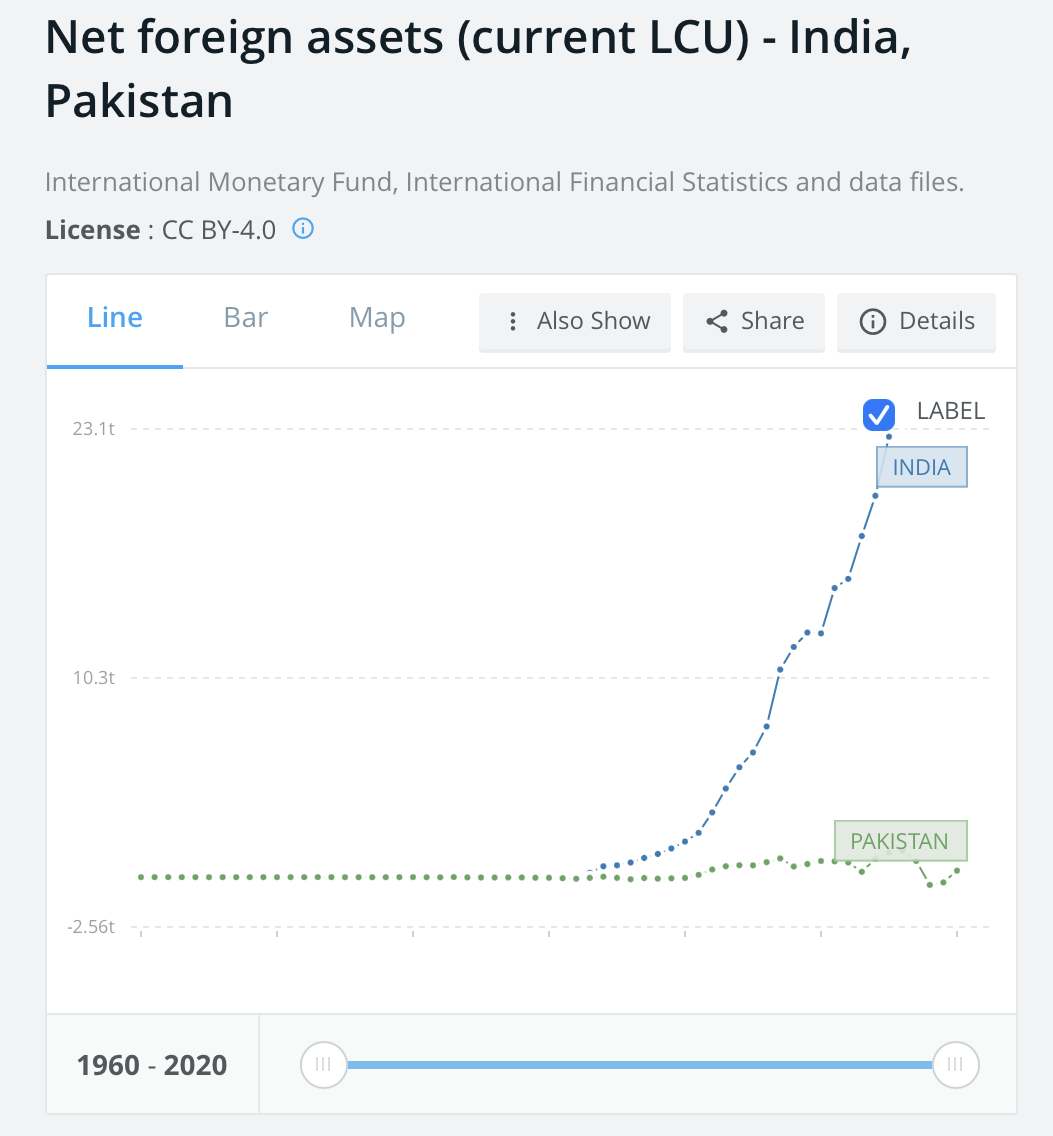Switch to the Bar tab
Image resolution: width=1053 pixels, height=1136 pixels.
click(246, 318)
